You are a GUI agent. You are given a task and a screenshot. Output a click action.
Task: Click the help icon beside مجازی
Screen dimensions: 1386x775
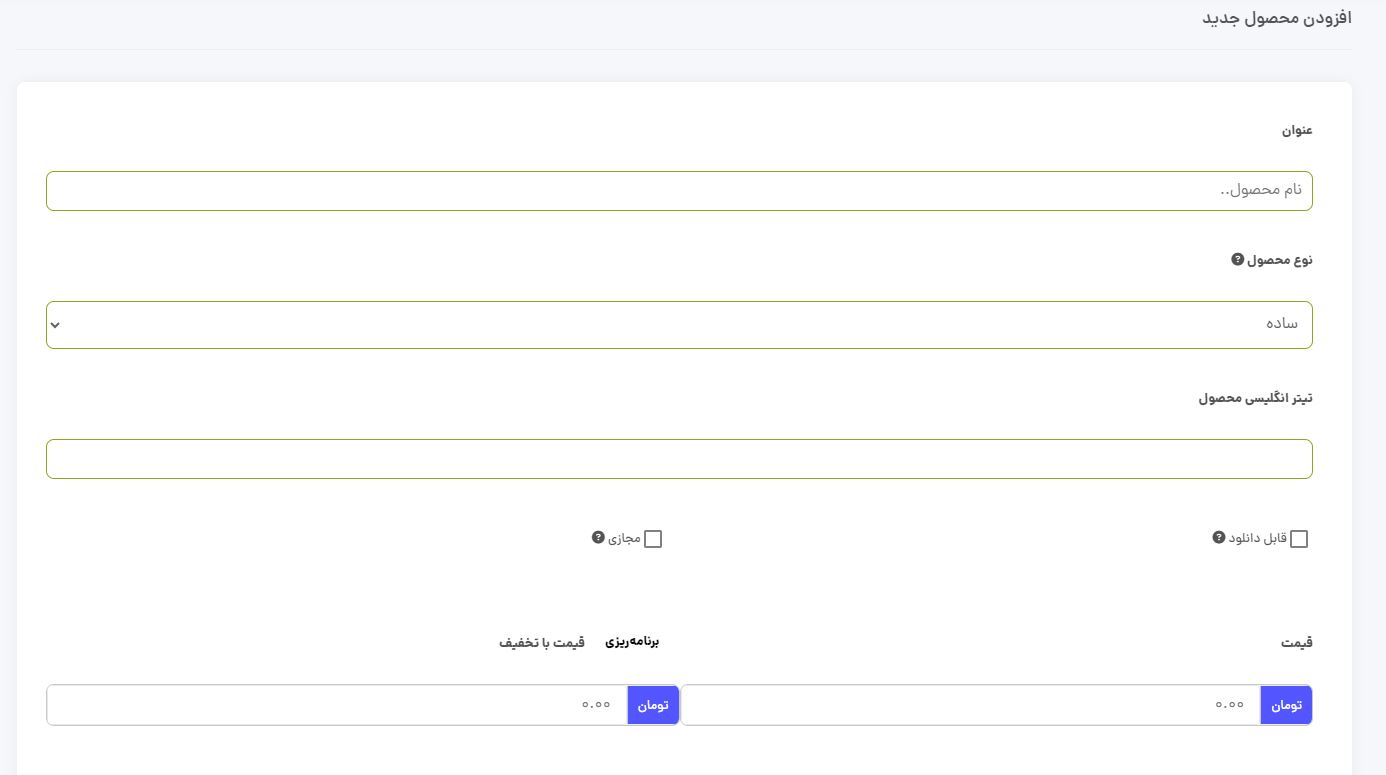click(x=598, y=537)
